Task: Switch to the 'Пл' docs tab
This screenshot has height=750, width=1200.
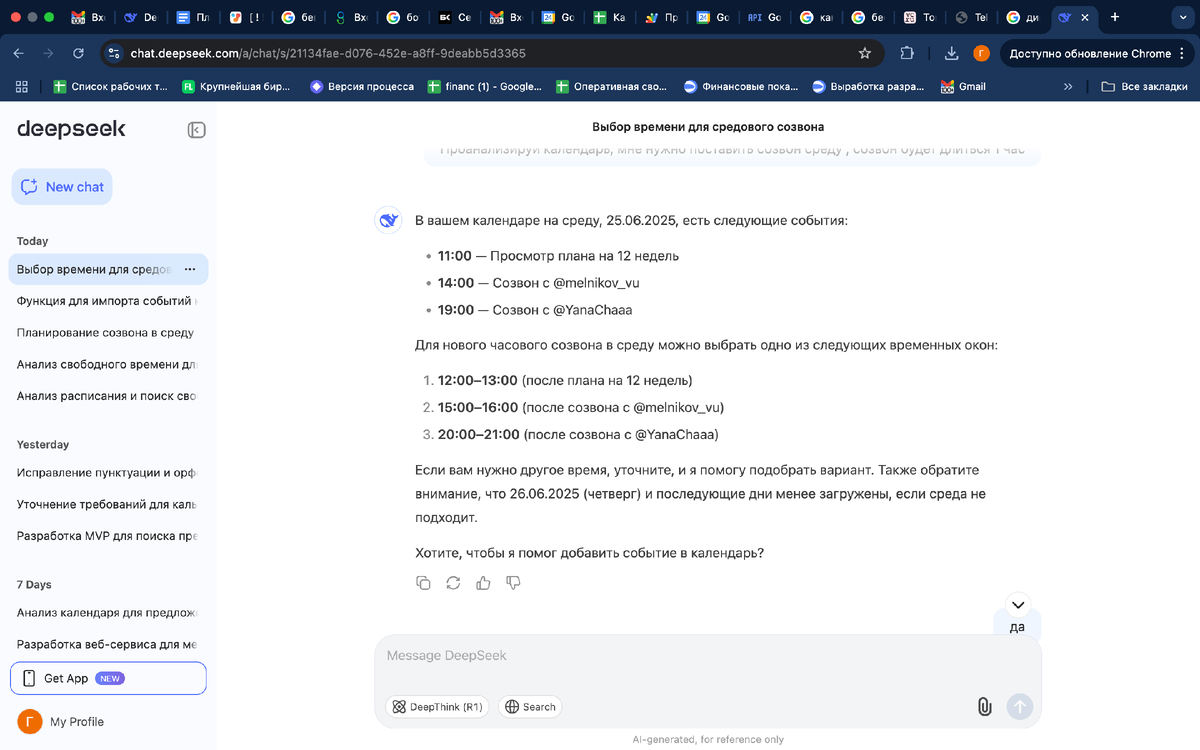Action: [194, 17]
